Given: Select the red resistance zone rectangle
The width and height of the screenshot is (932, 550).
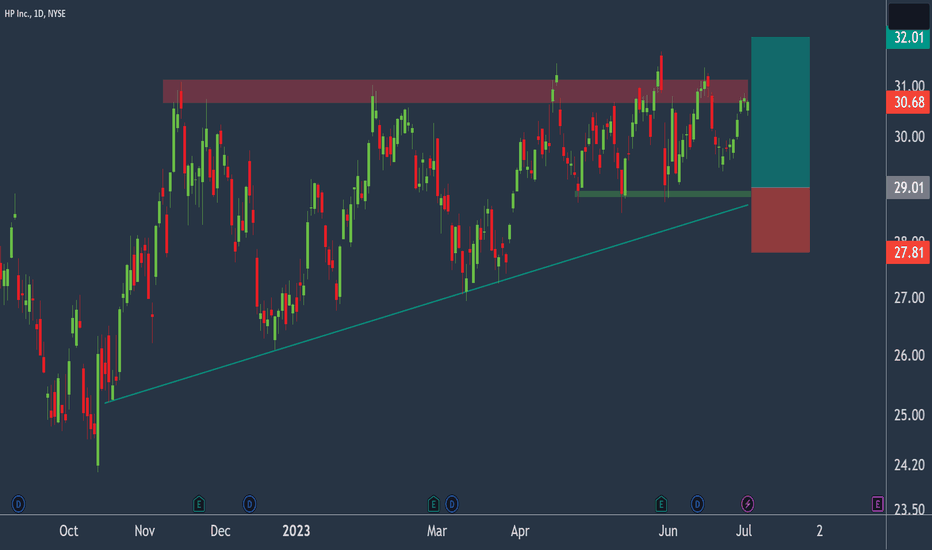Looking at the screenshot, I should tap(455, 92).
